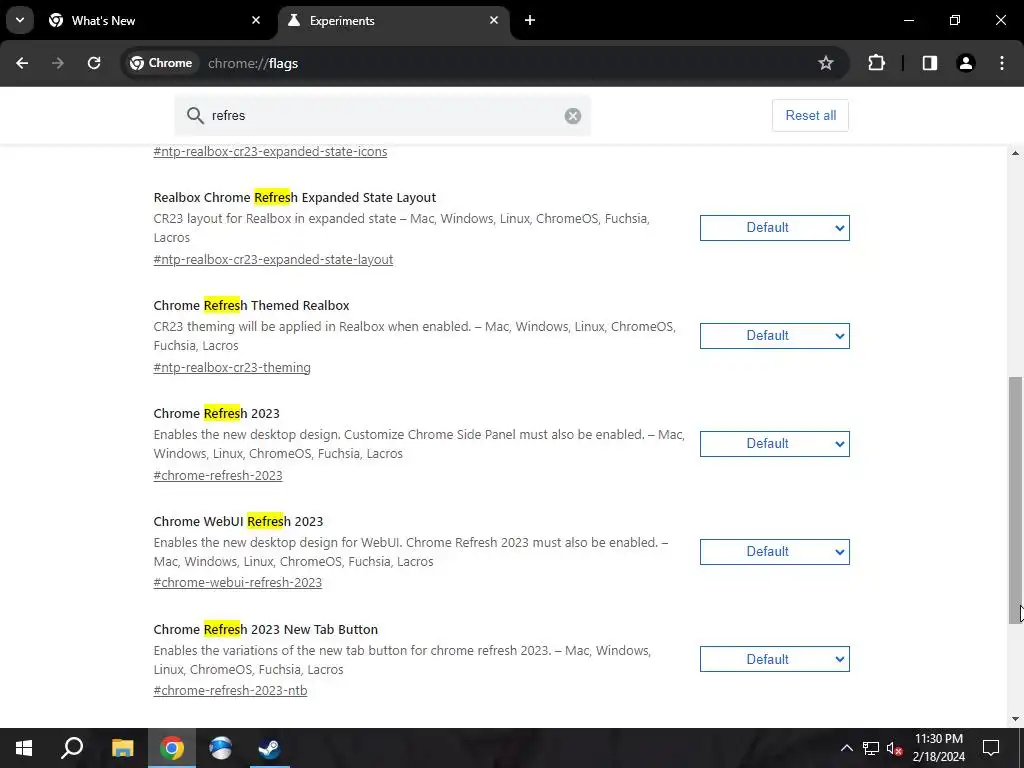Screen dimensions: 1024x768
Task: Open the Chrome WebUI Refresh 2023 dropdown
Action: (x=775, y=552)
